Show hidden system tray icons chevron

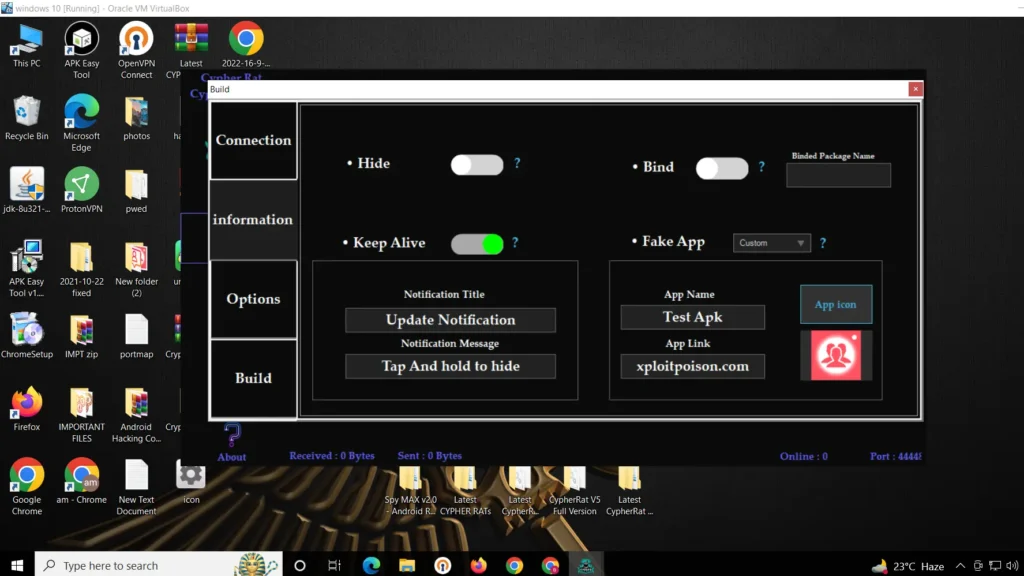(960, 566)
